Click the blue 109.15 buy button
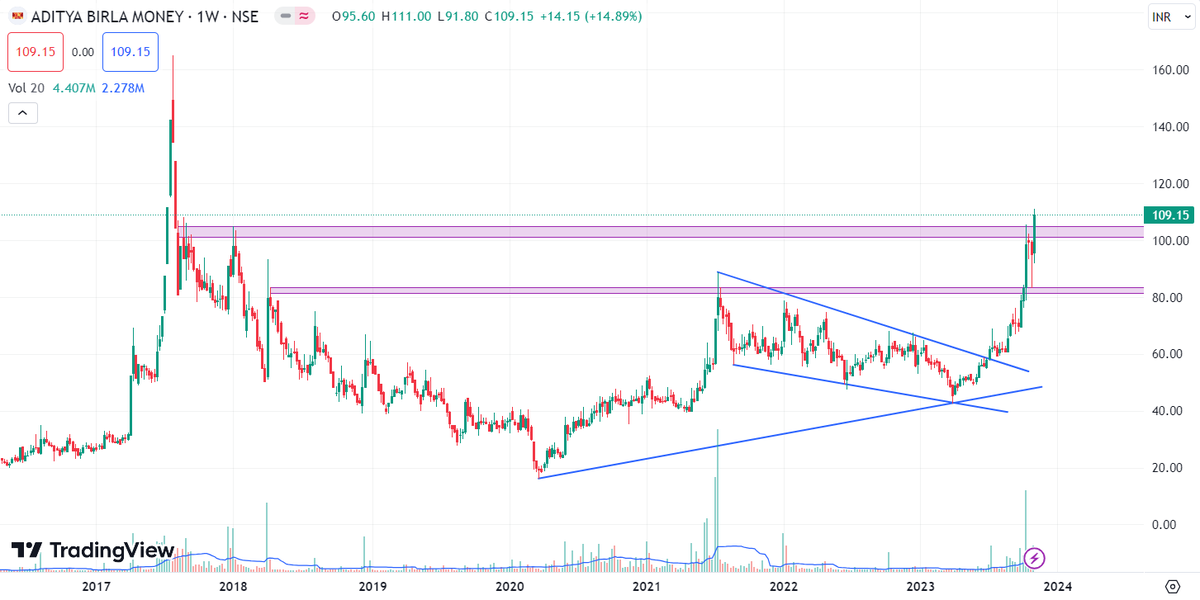The width and height of the screenshot is (1200, 600). (x=131, y=52)
